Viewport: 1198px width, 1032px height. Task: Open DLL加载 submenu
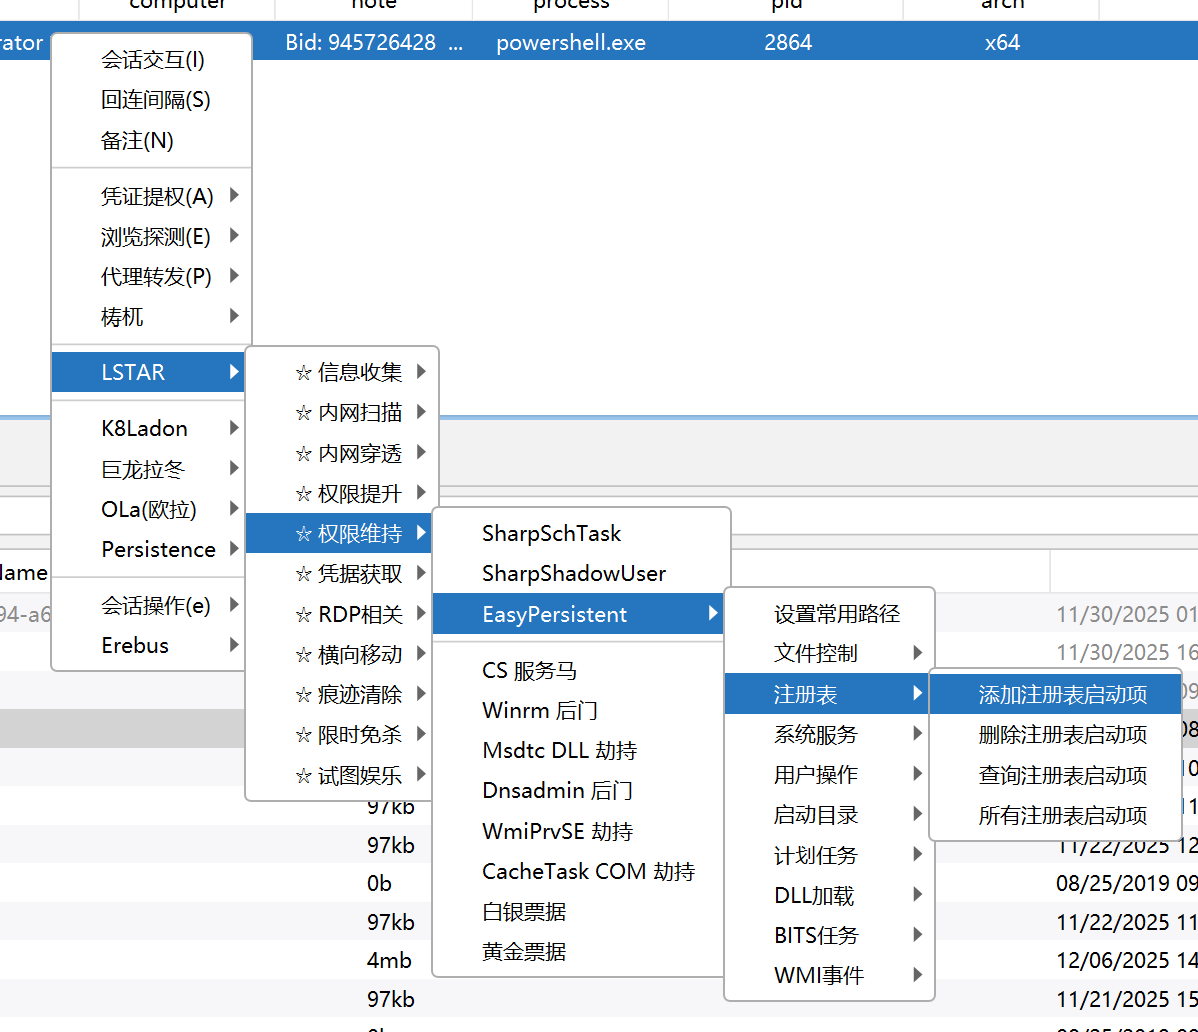(829, 896)
